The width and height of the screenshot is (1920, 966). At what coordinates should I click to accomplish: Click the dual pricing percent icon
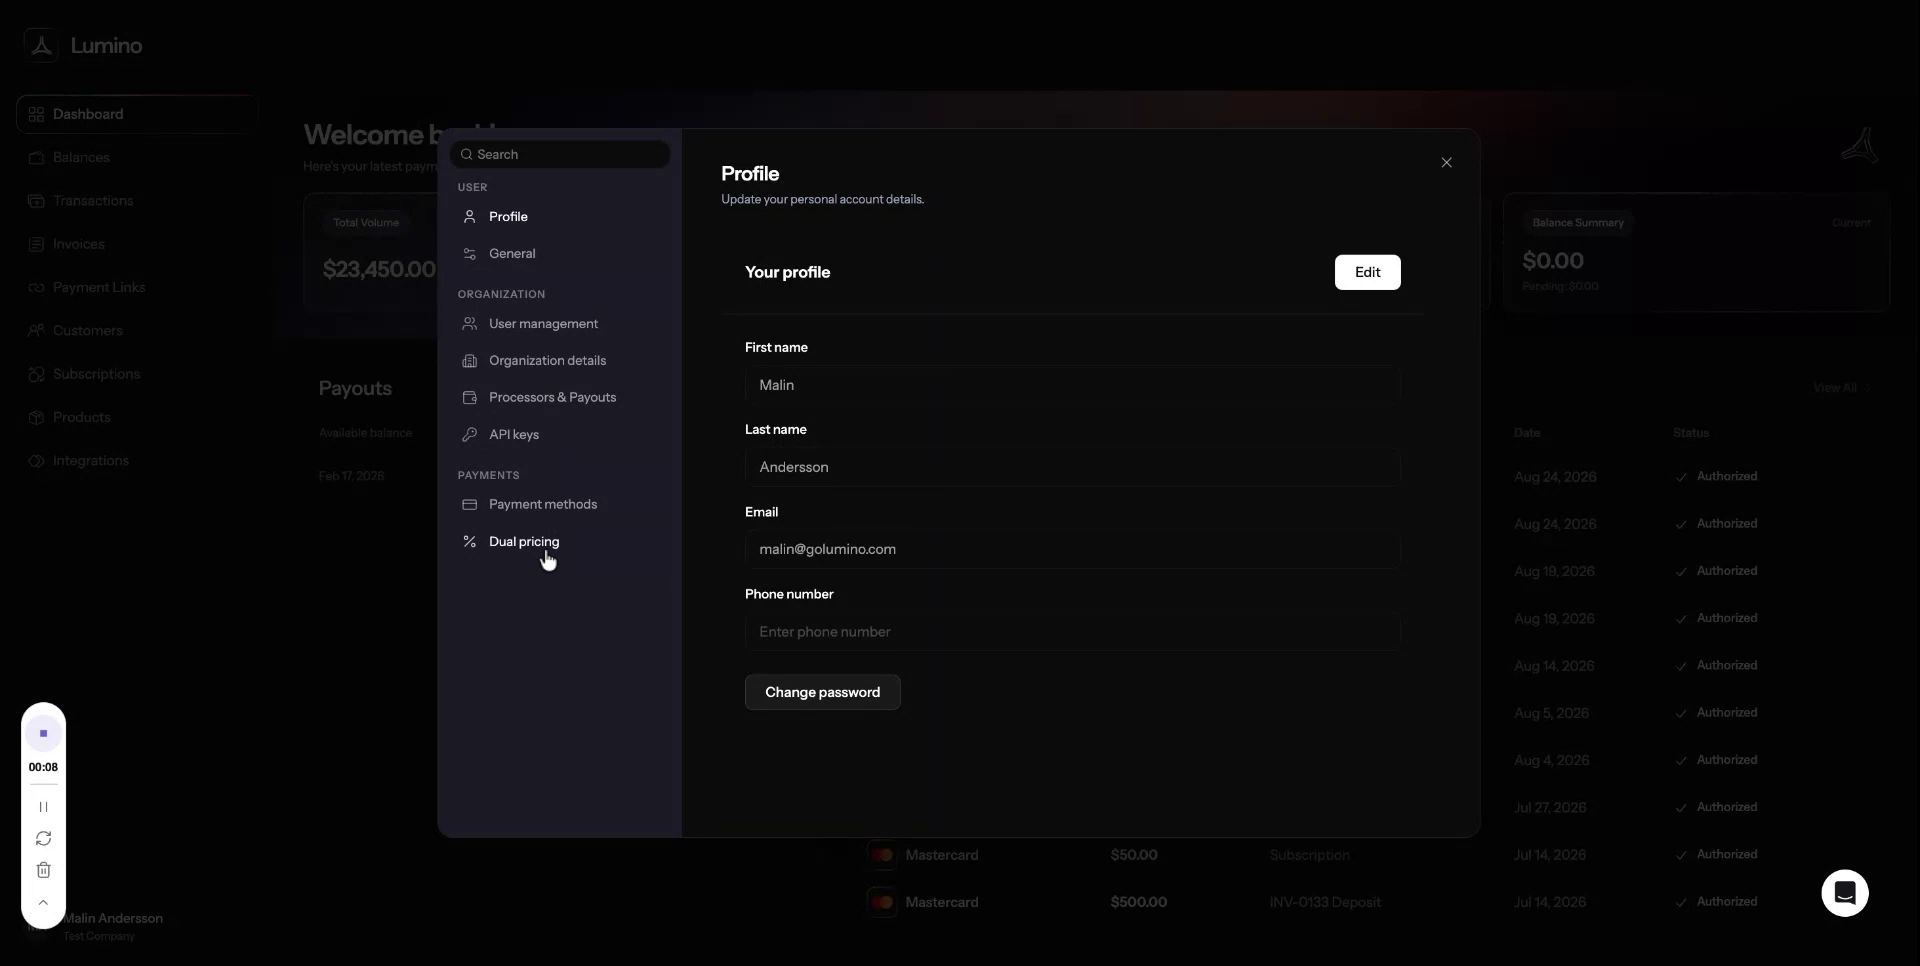pos(469,542)
